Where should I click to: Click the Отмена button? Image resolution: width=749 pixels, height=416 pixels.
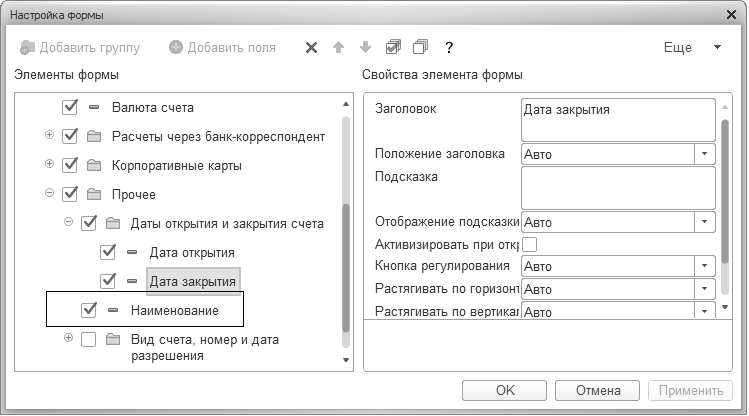coord(597,391)
